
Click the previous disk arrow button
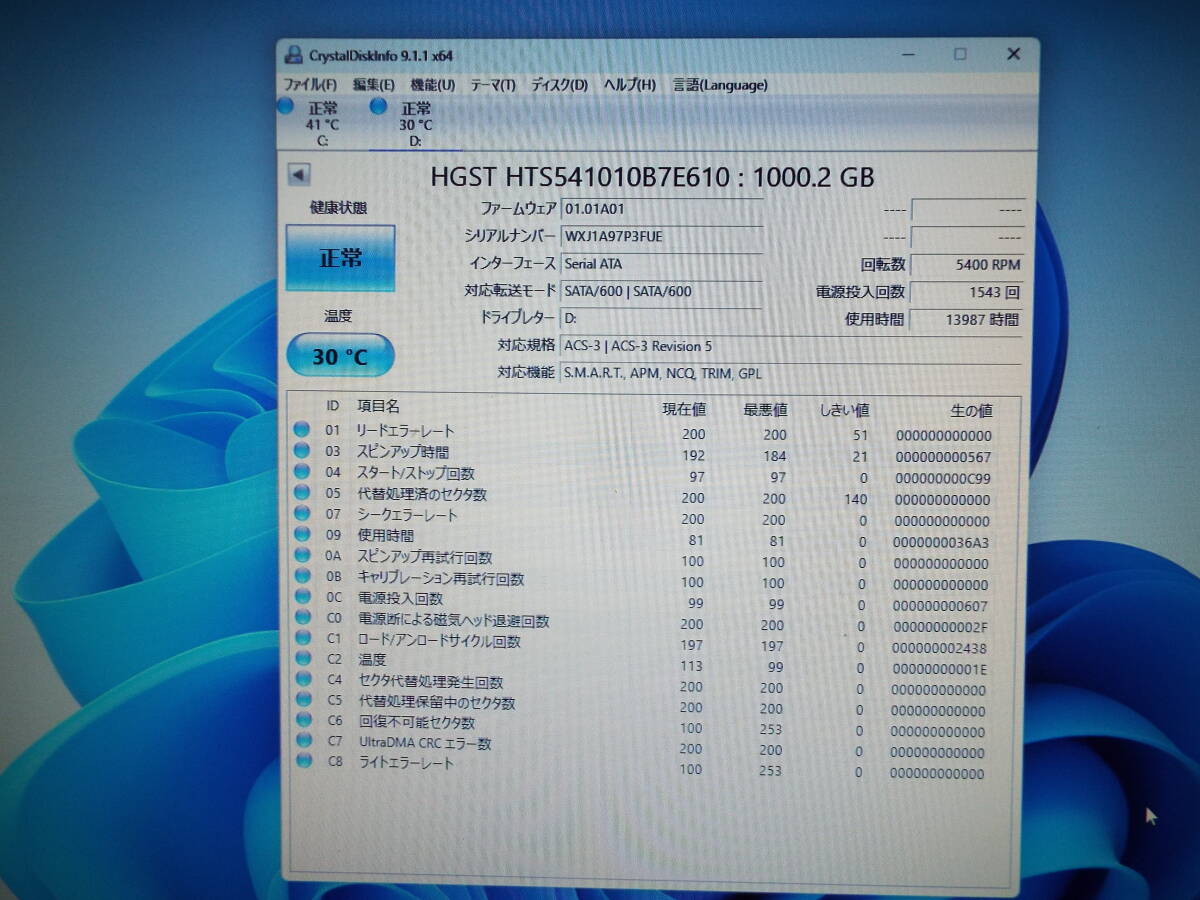click(298, 174)
